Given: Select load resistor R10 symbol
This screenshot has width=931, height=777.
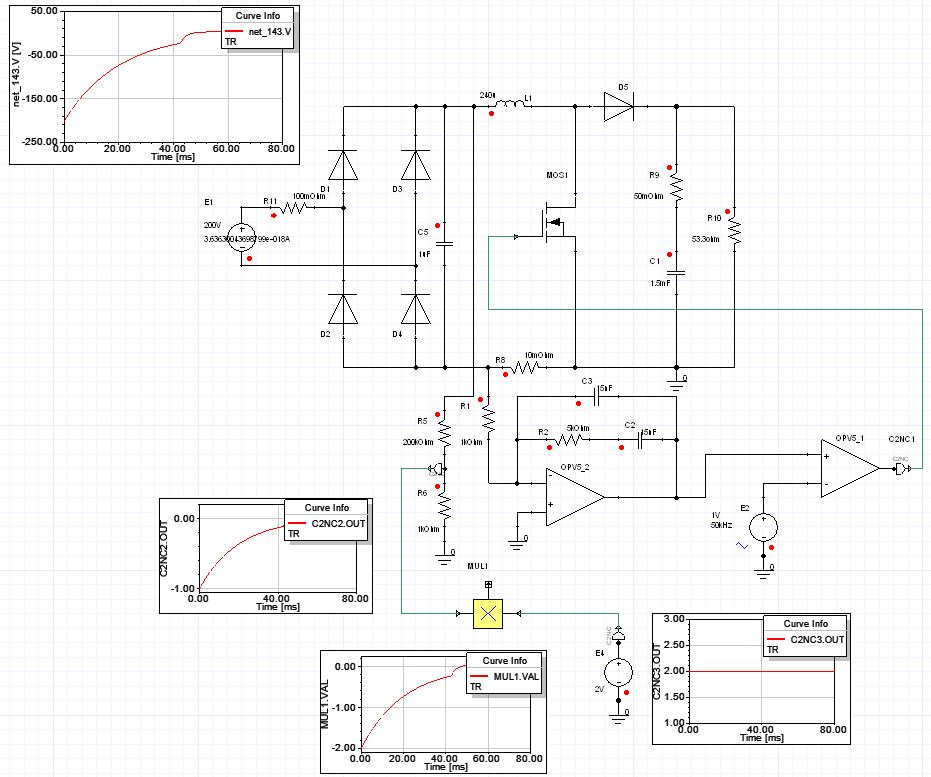Looking at the screenshot, I should point(734,231).
